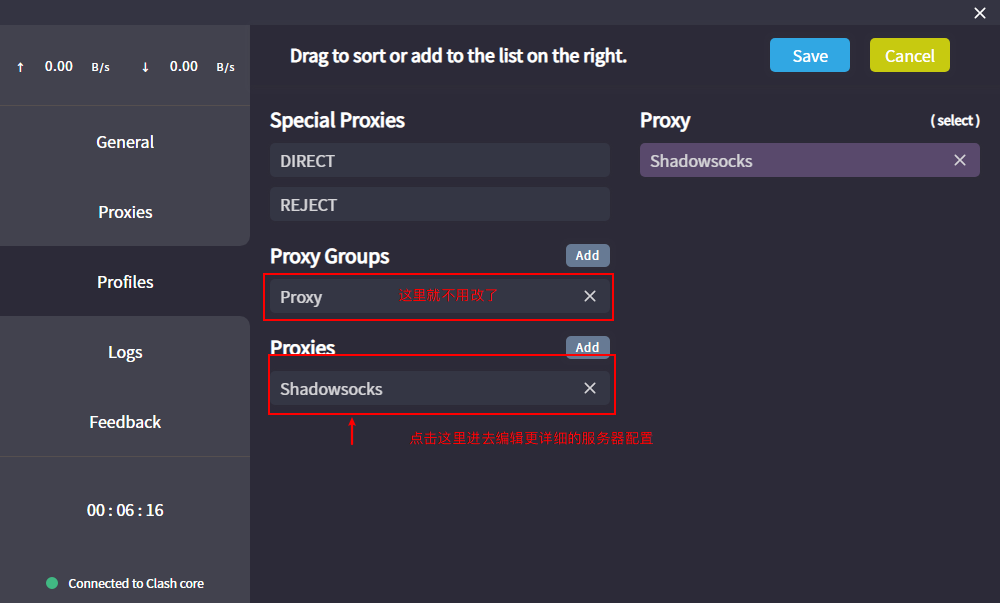Save the profile changes

809,56
